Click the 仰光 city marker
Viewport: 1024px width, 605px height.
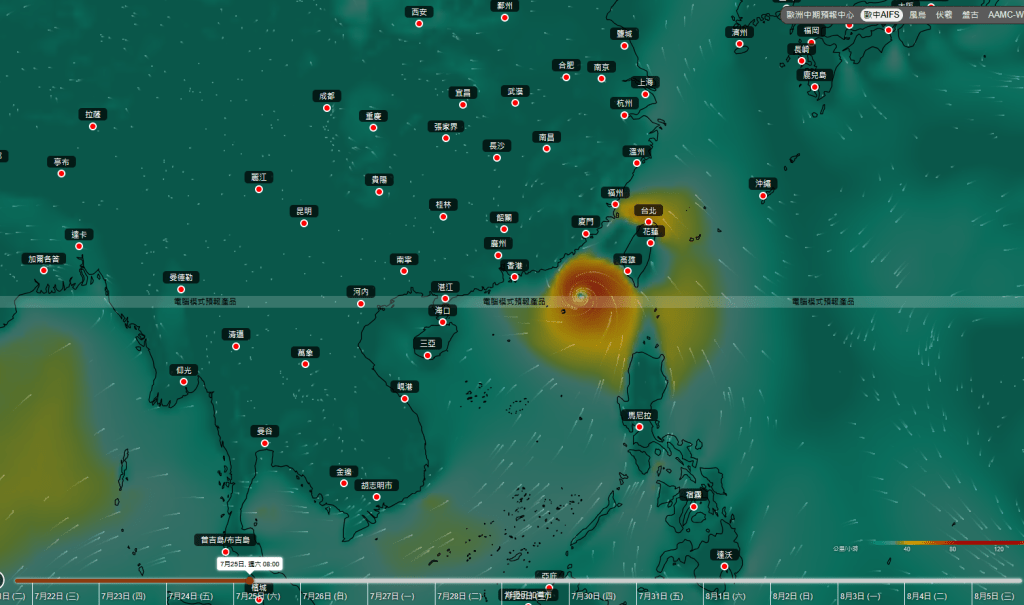184,381
